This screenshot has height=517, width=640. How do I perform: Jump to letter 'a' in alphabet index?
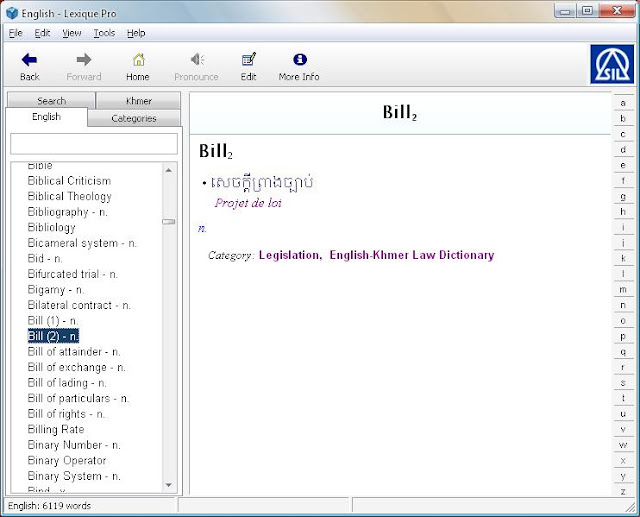pyautogui.click(x=623, y=103)
